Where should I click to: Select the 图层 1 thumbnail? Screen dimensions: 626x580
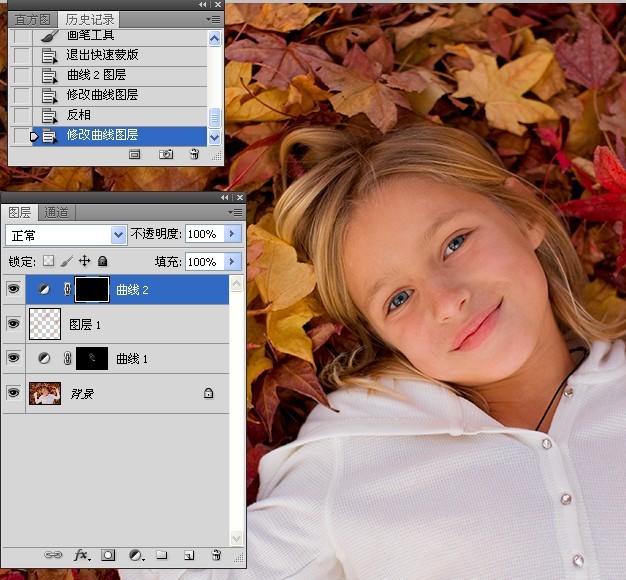pos(45,324)
